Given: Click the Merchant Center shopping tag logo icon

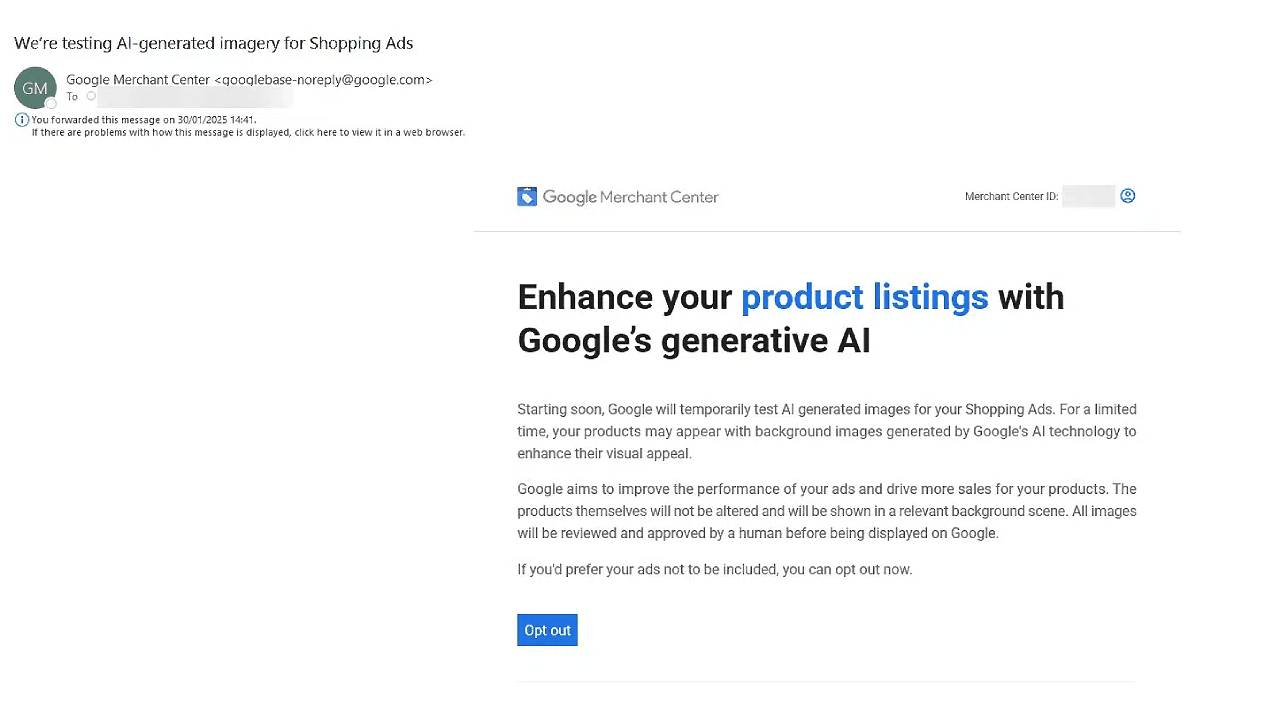Looking at the screenshot, I should 527,197.
